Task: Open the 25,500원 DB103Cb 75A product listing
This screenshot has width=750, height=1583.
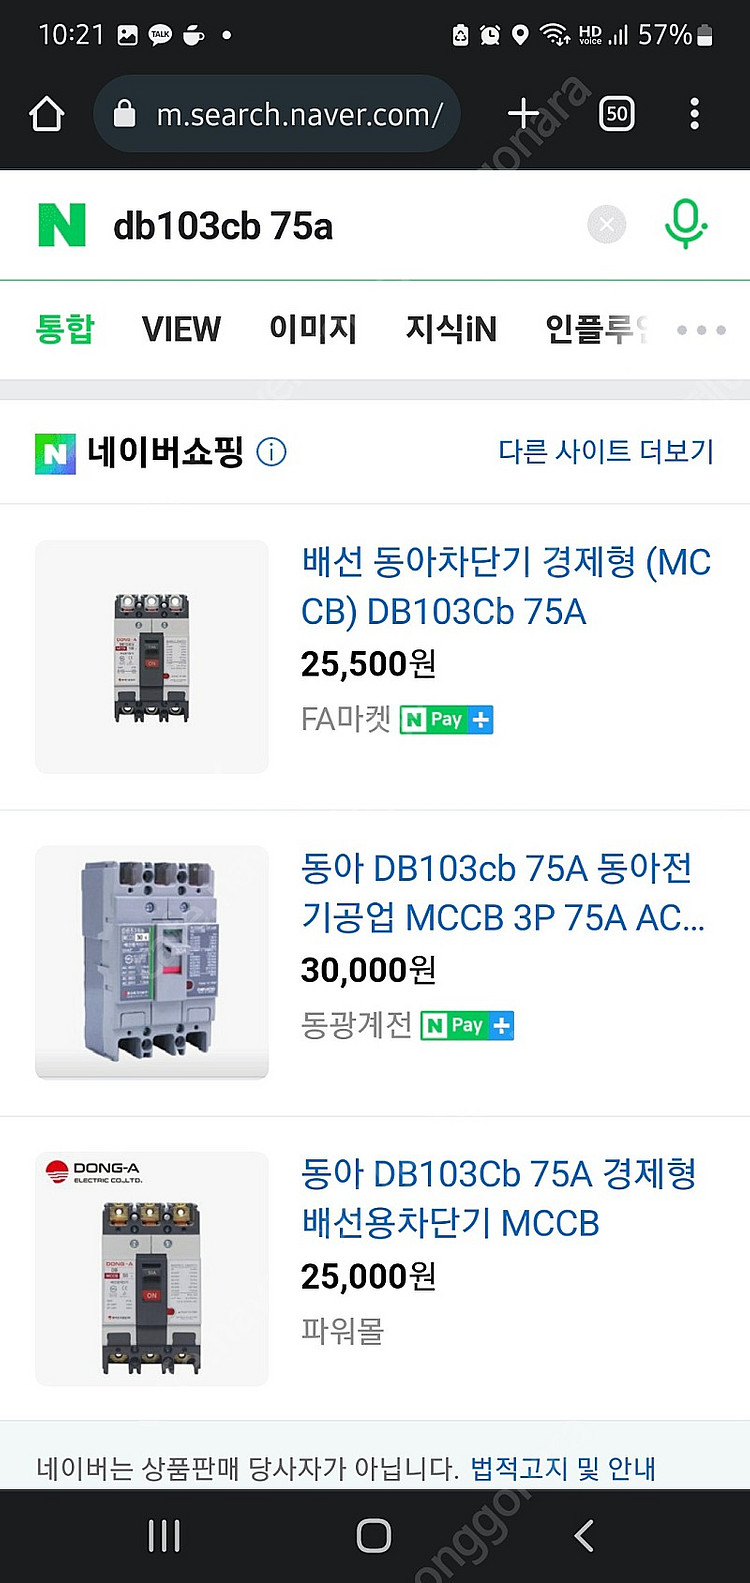Action: pyautogui.click(x=505, y=586)
